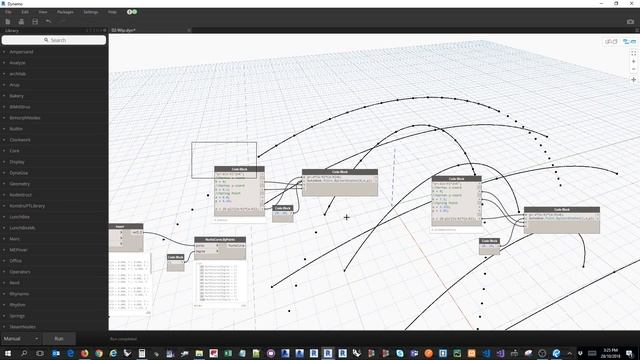Click the Save toolbar icon
Image resolution: width=640 pixels, height=360 pixels.
pos(35,21)
